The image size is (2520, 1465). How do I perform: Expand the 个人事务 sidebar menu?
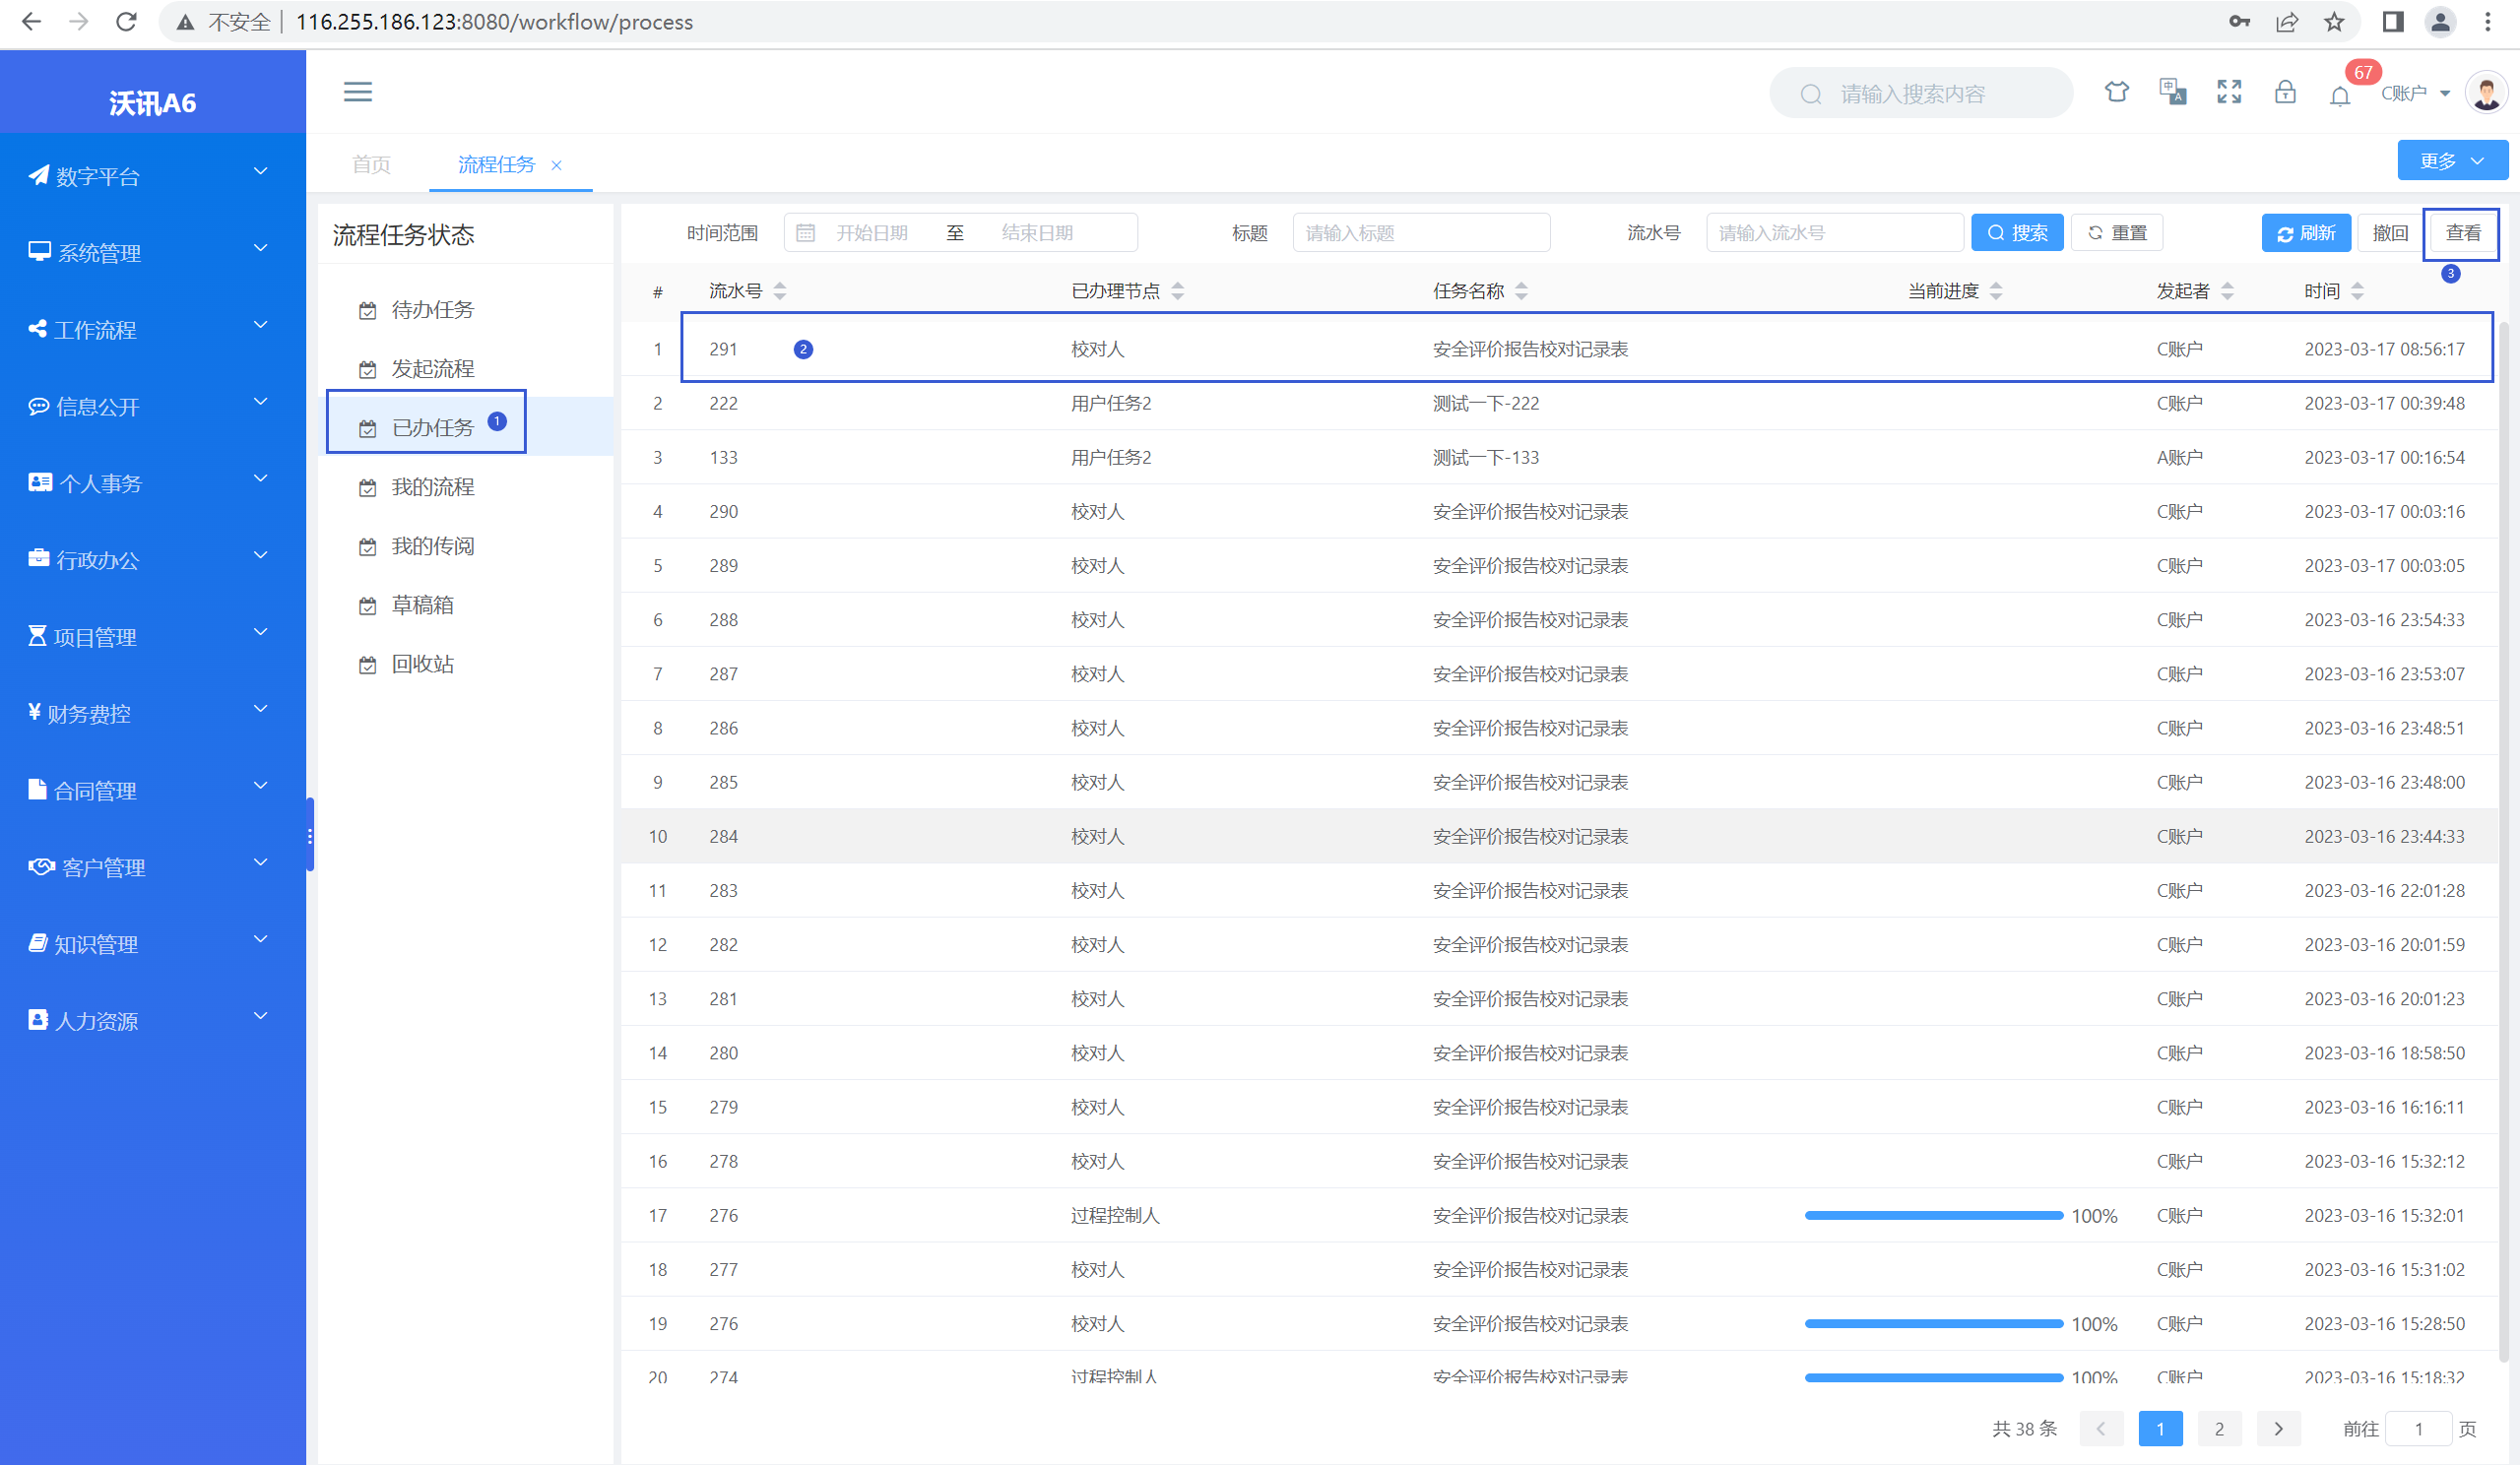(x=153, y=483)
